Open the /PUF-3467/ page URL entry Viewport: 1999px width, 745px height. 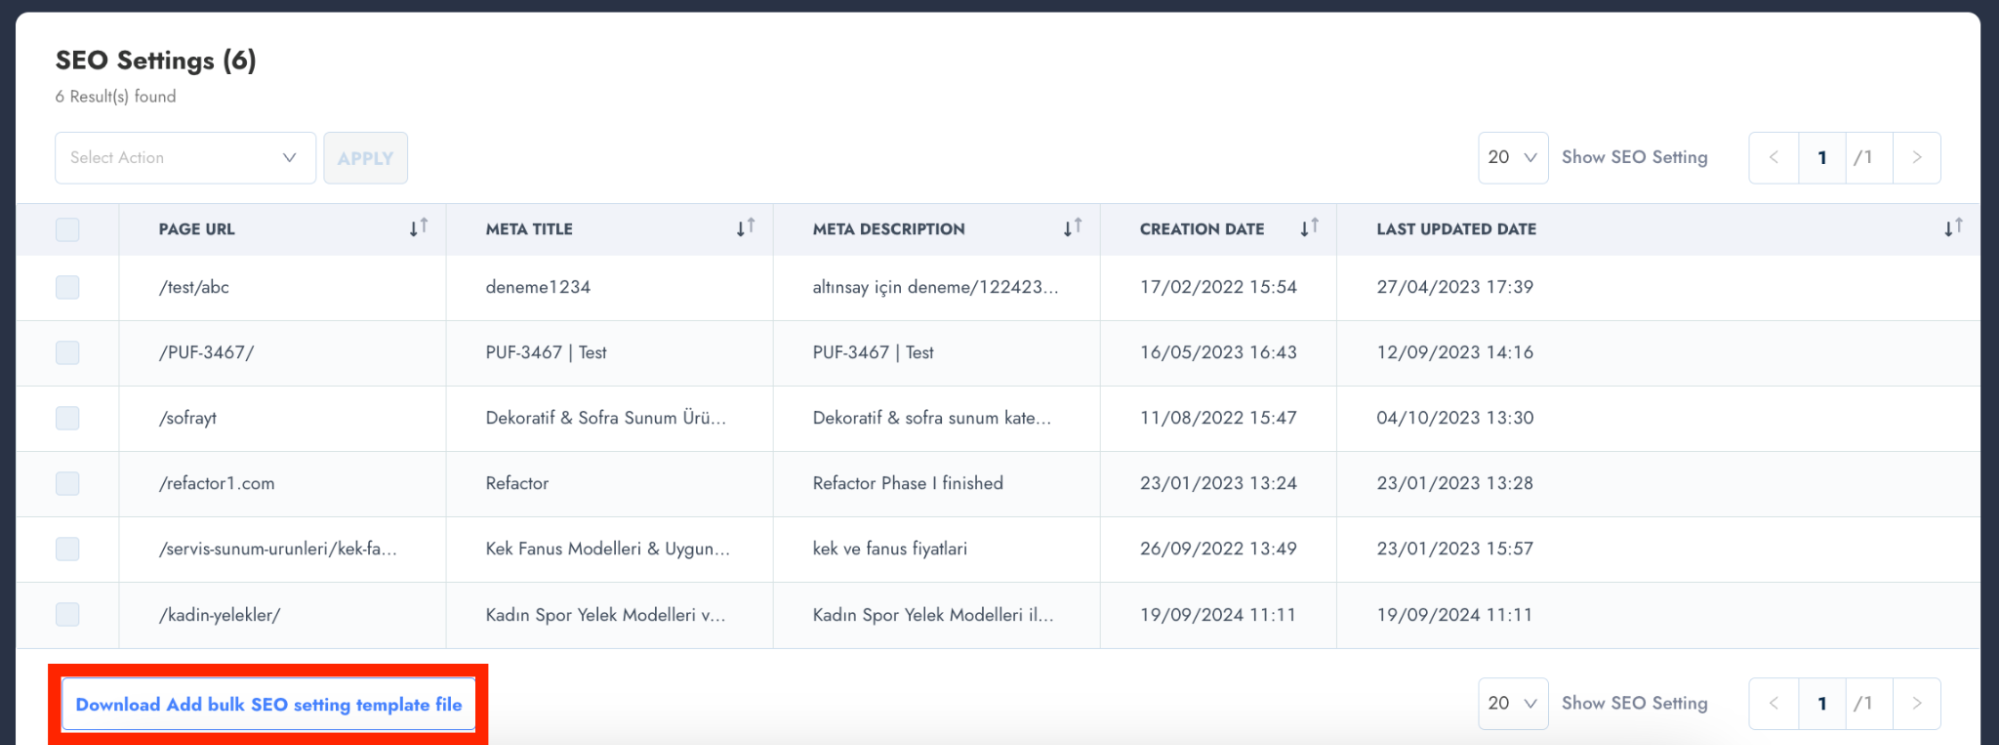206,352
